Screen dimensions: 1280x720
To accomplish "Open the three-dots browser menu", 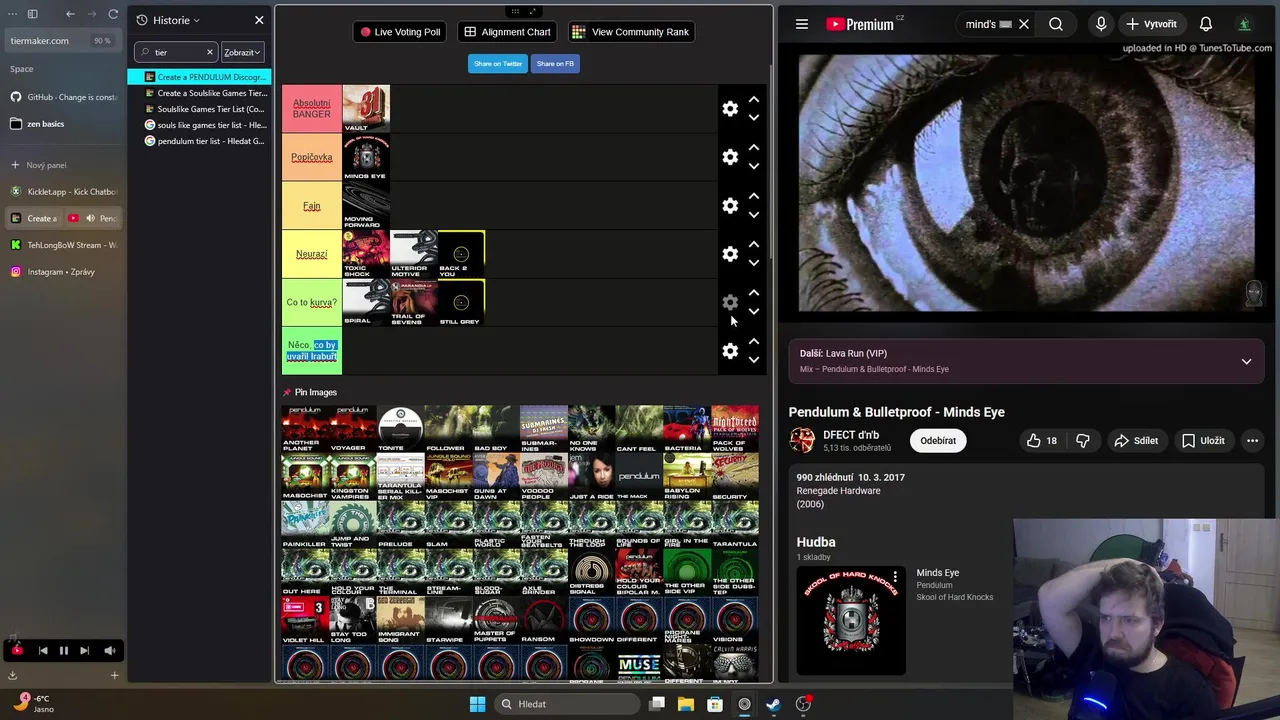I will (x=11, y=14).
